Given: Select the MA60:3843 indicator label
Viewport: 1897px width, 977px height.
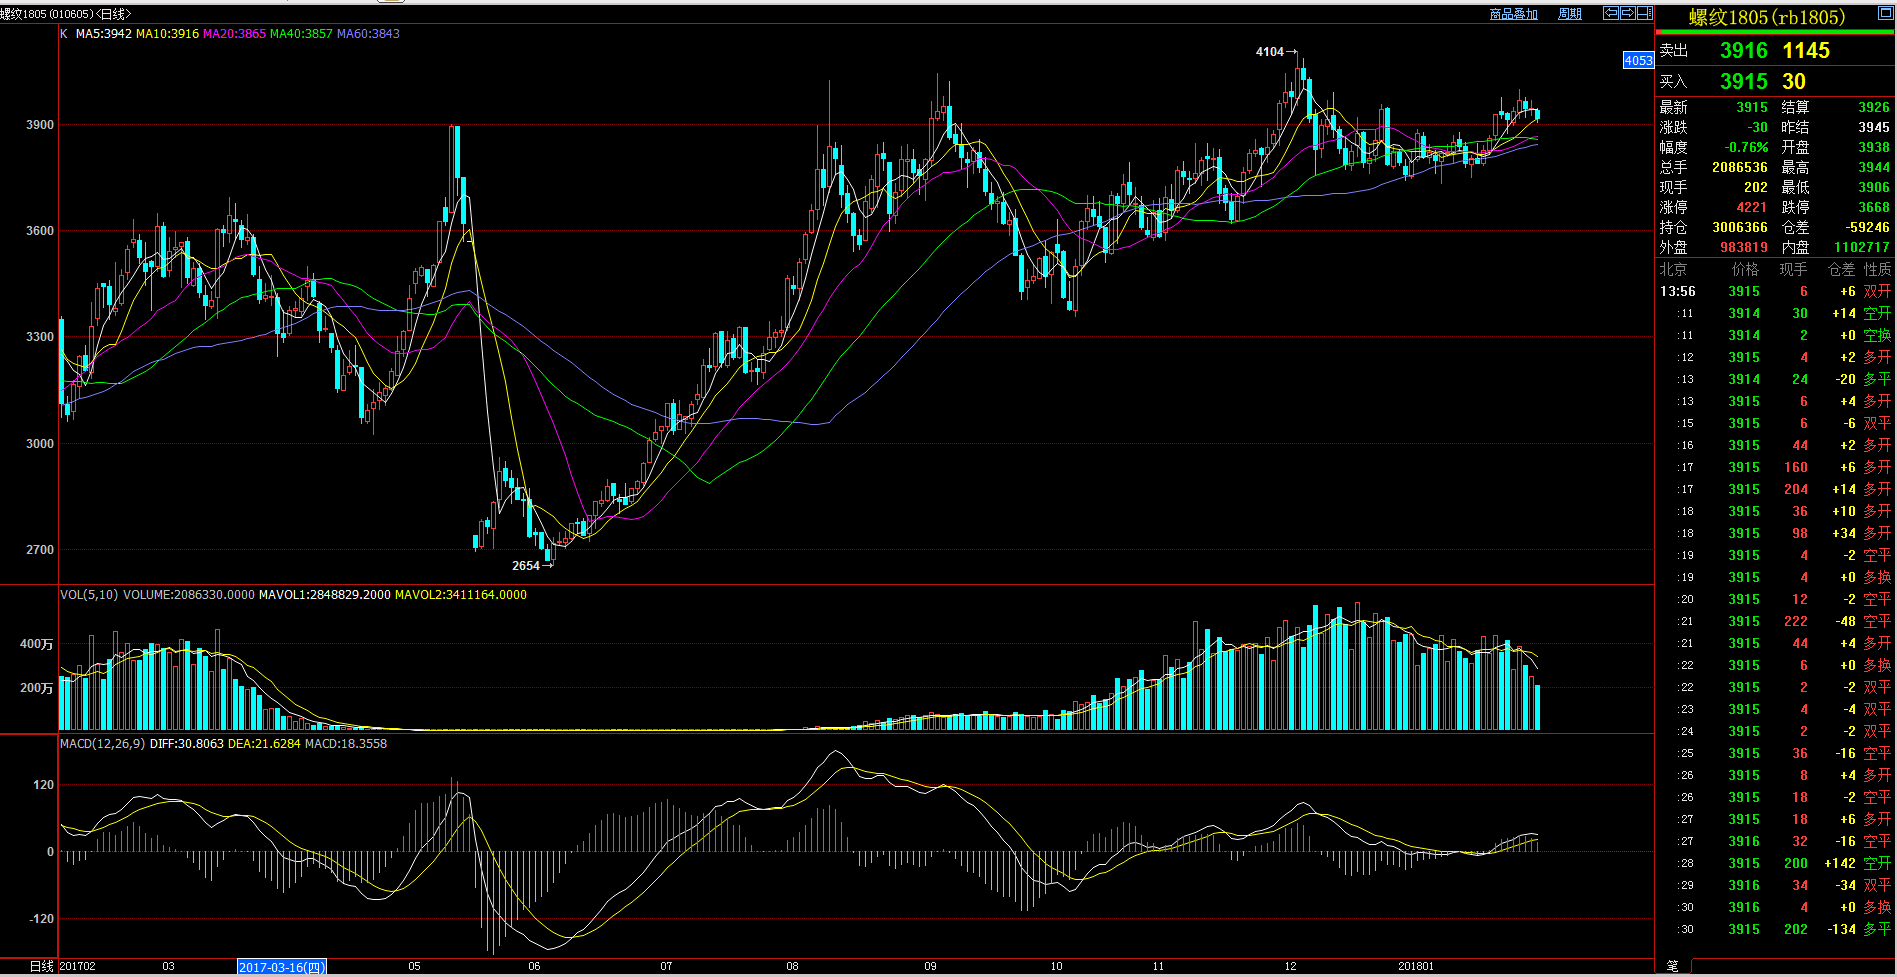Looking at the screenshot, I should [x=368, y=34].
